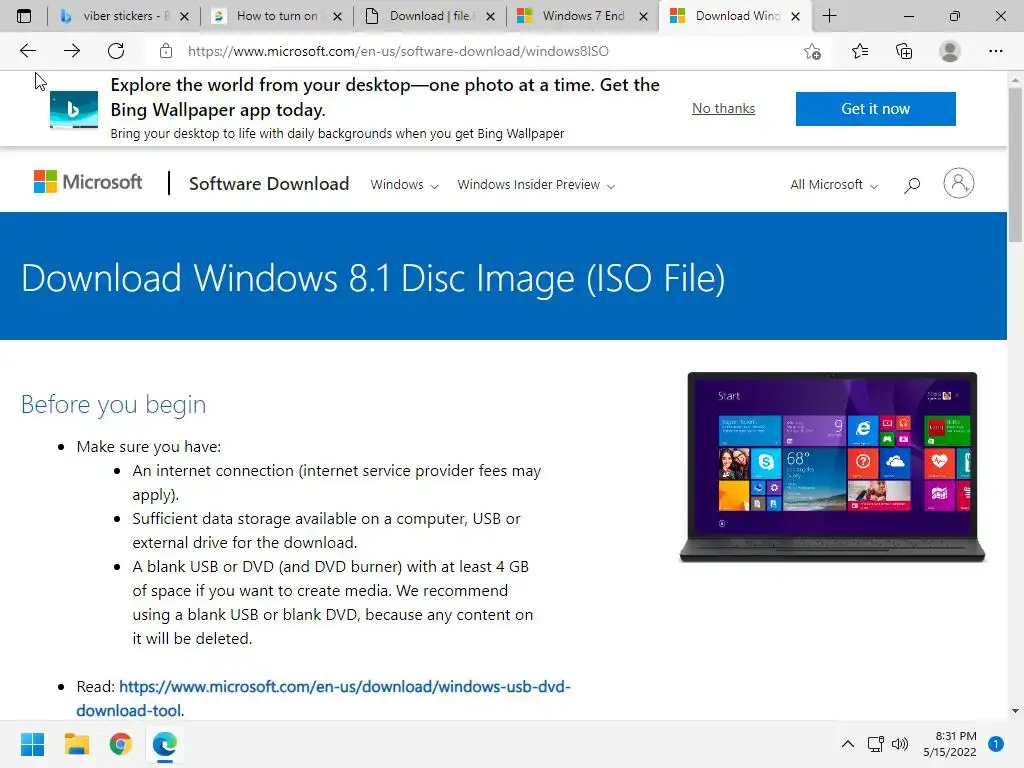
Task: Open the browser profile avatar
Action: coord(950,51)
